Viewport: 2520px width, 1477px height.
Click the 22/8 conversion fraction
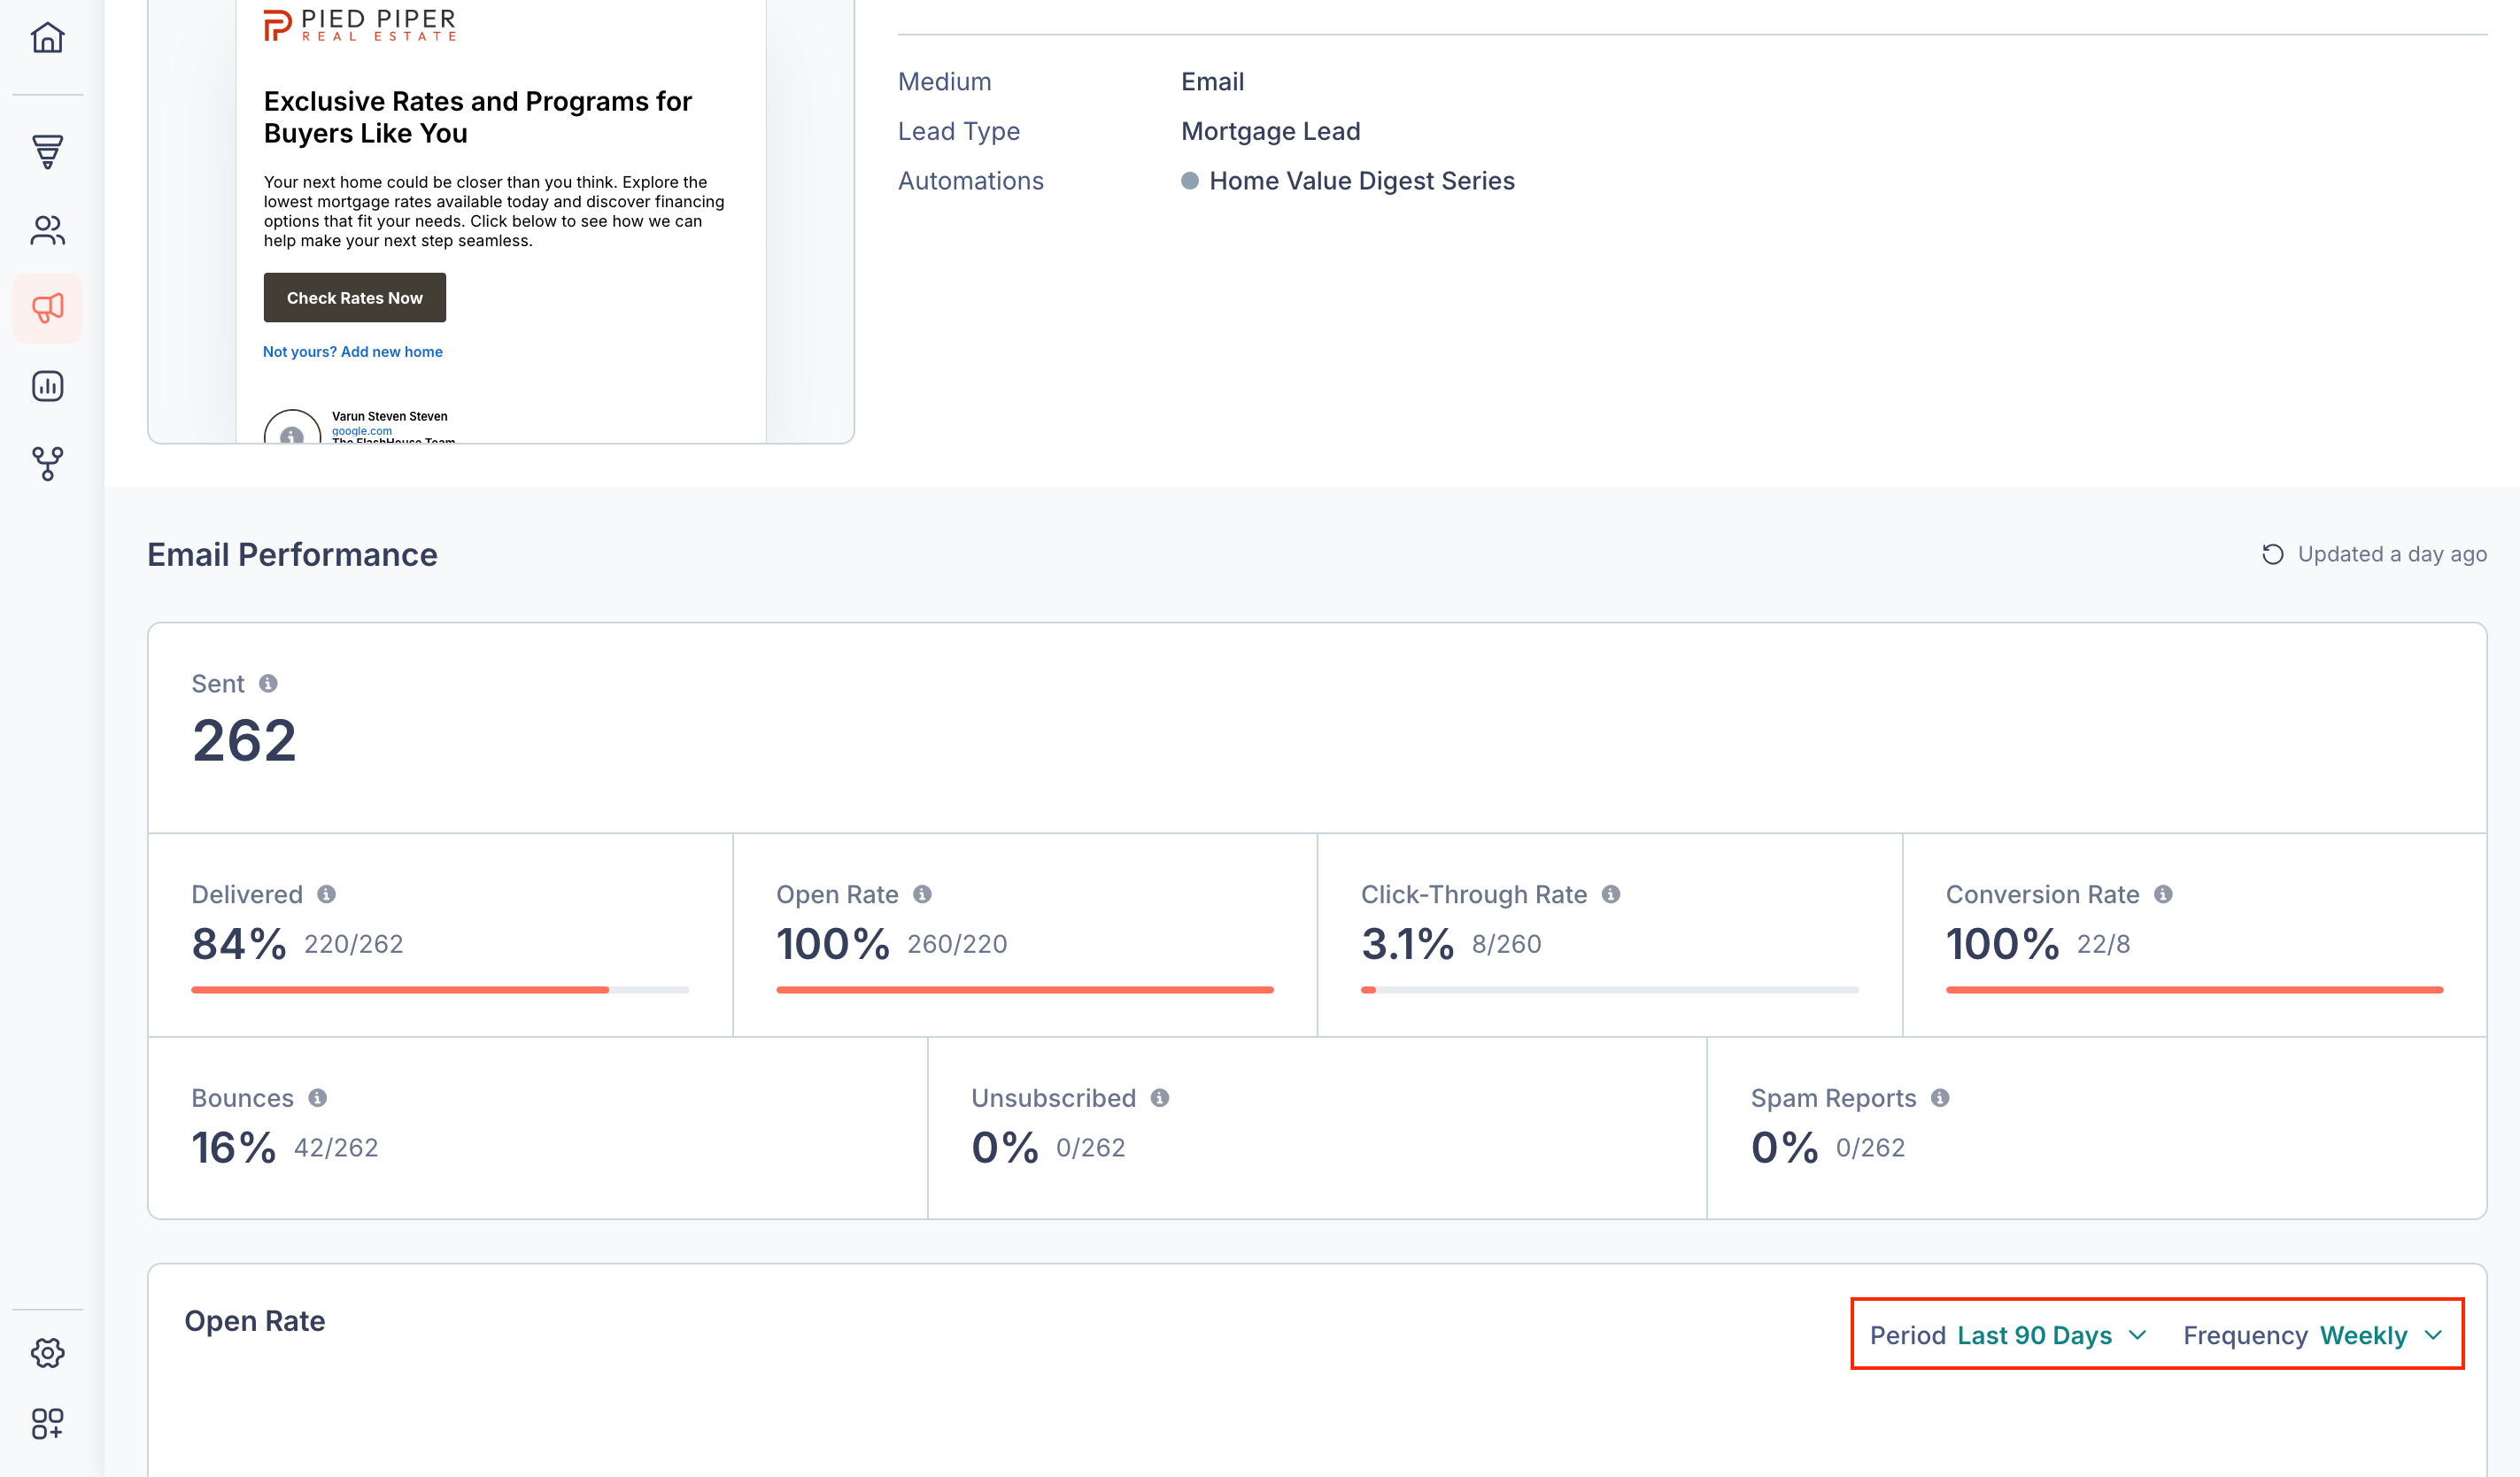2103,944
